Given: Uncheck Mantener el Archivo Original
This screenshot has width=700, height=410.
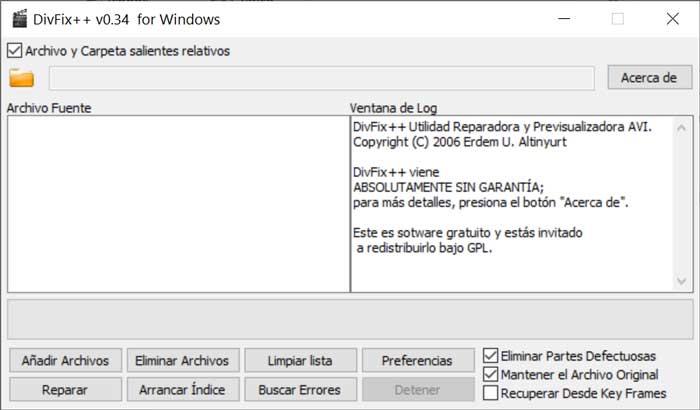Looking at the screenshot, I should click(x=490, y=374).
